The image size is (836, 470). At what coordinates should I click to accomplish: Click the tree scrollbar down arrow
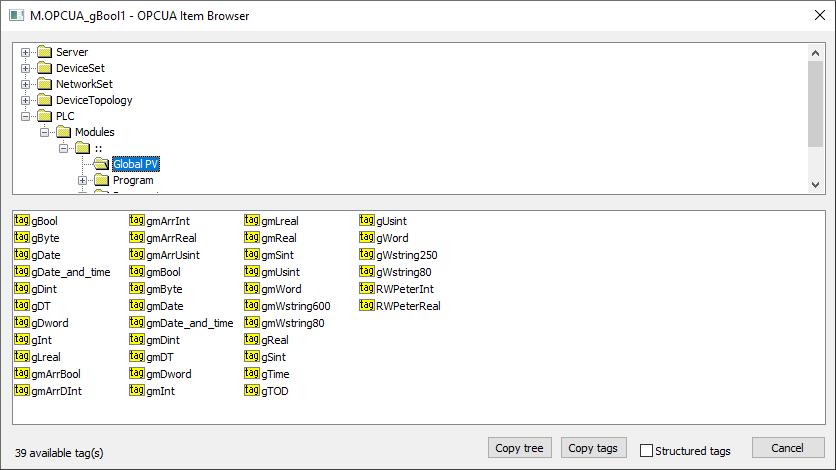pyautogui.click(x=815, y=185)
